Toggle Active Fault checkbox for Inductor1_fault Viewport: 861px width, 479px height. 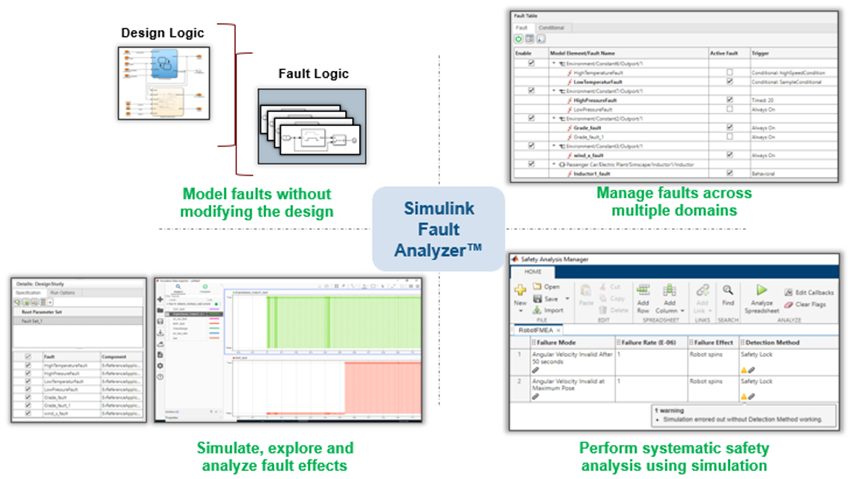click(729, 173)
